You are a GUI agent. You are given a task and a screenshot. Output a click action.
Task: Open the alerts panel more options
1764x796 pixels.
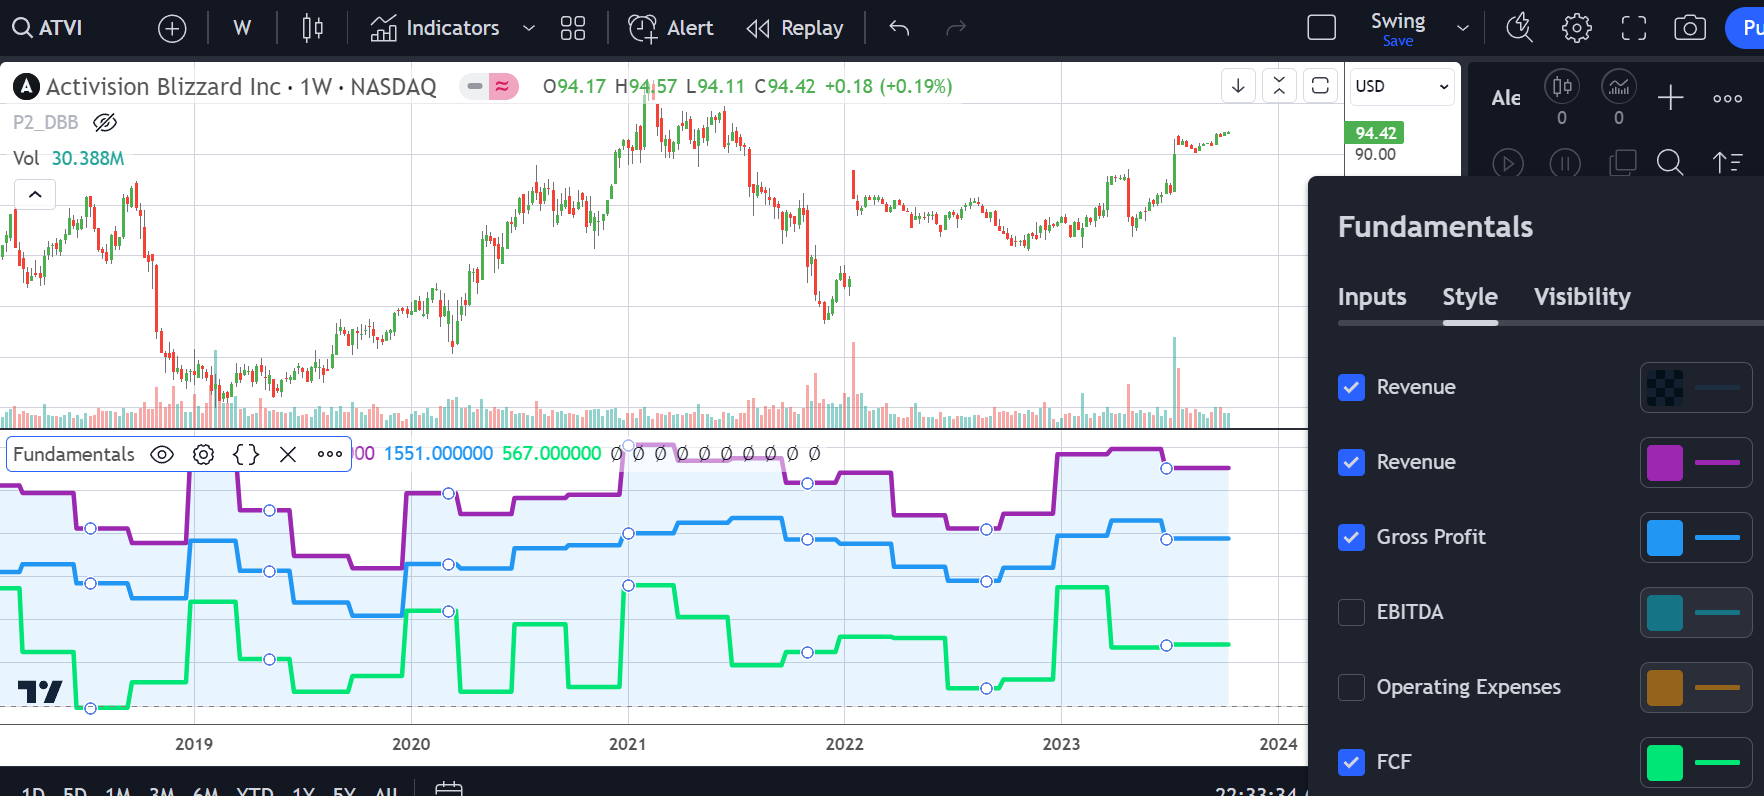click(x=1728, y=98)
